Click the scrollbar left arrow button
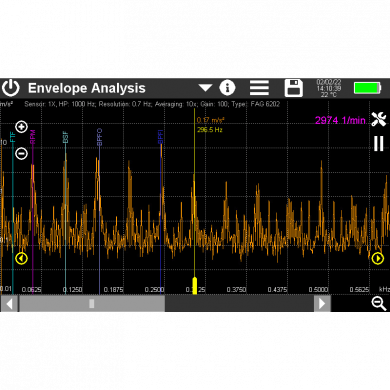The height and width of the screenshot is (390, 390). click(9, 304)
